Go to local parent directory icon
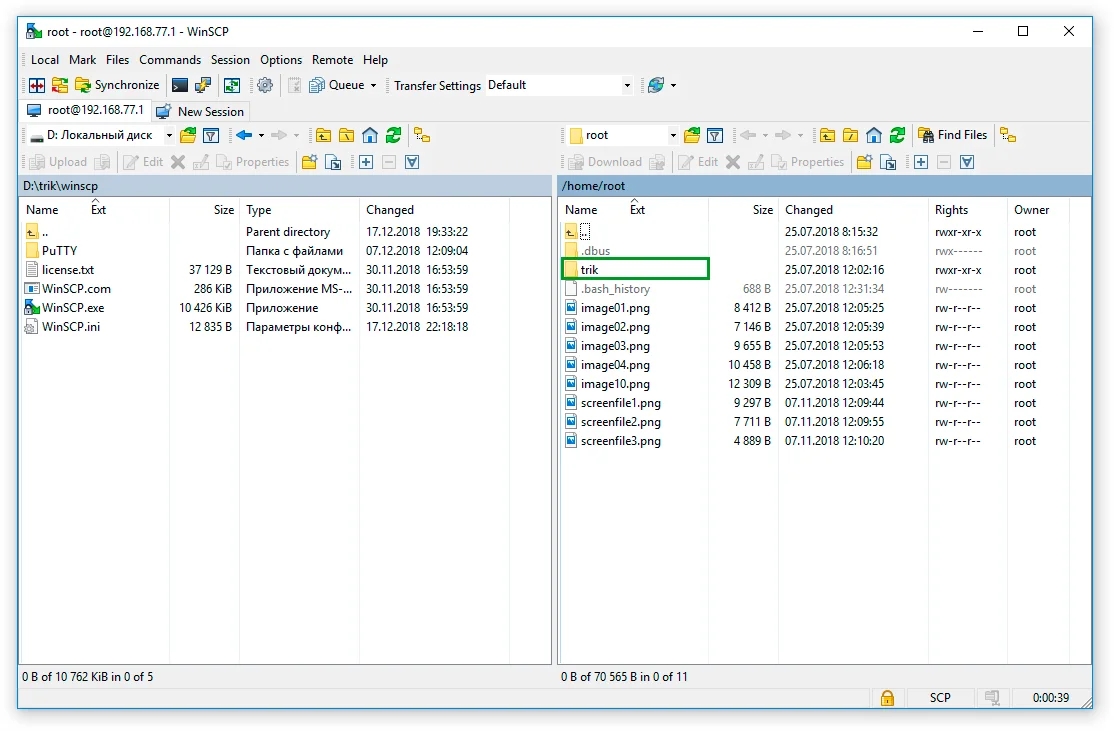This screenshot has width=1114, height=731. pyautogui.click(x=323, y=135)
